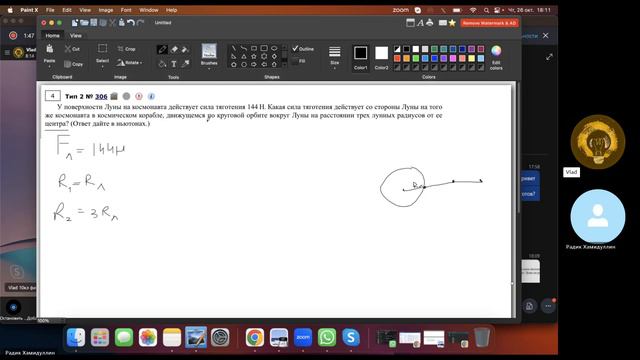
Task: Select the Fill bucket tool
Action: [x=162, y=63]
